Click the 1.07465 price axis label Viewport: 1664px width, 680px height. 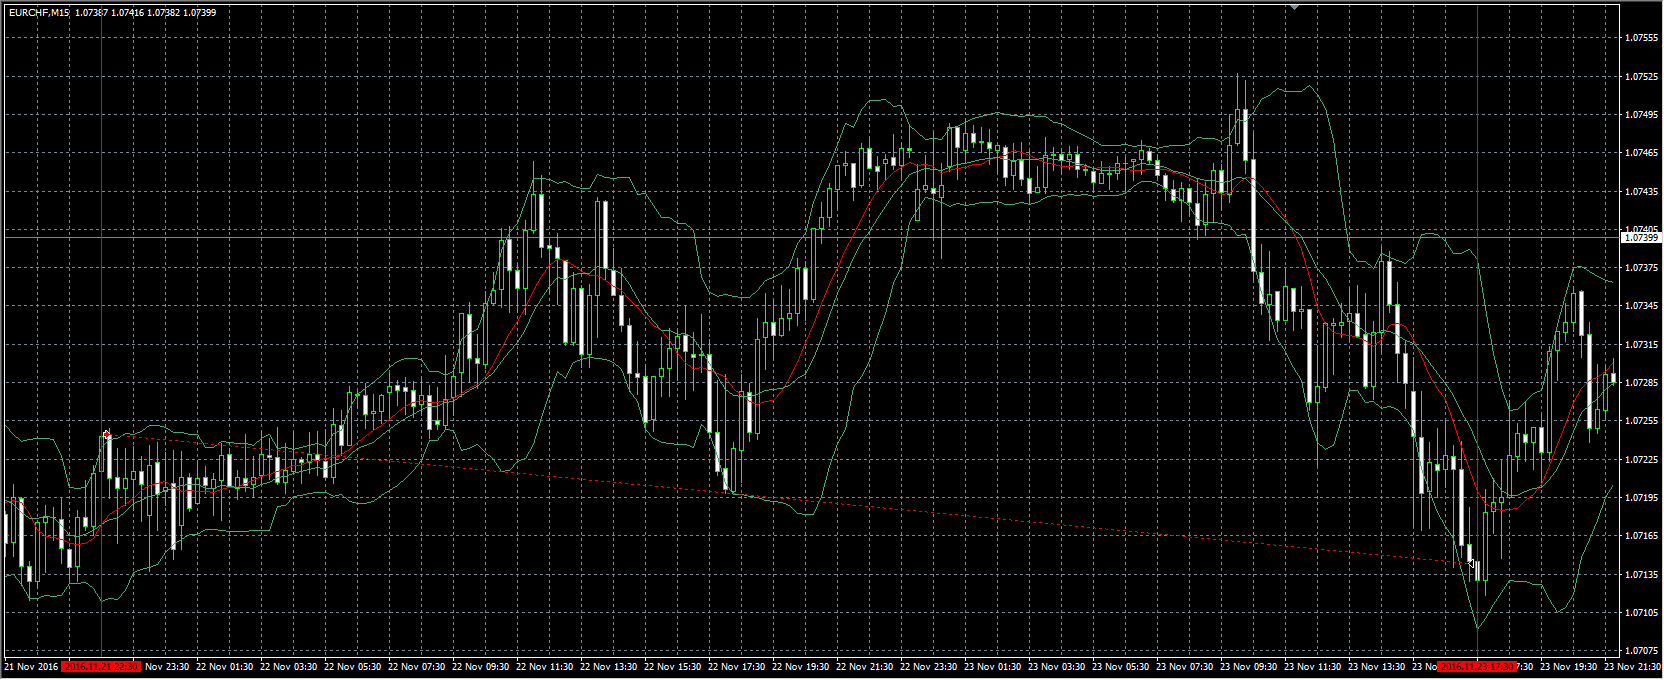coord(1642,153)
